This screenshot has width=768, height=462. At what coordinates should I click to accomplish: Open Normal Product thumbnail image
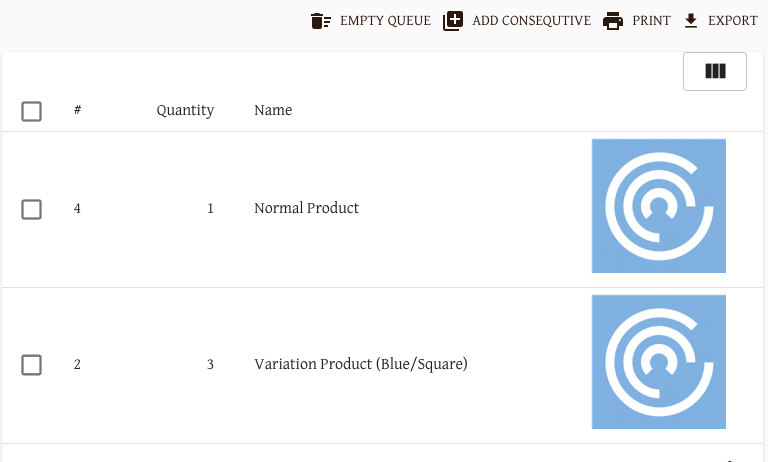tap(659, 206)
